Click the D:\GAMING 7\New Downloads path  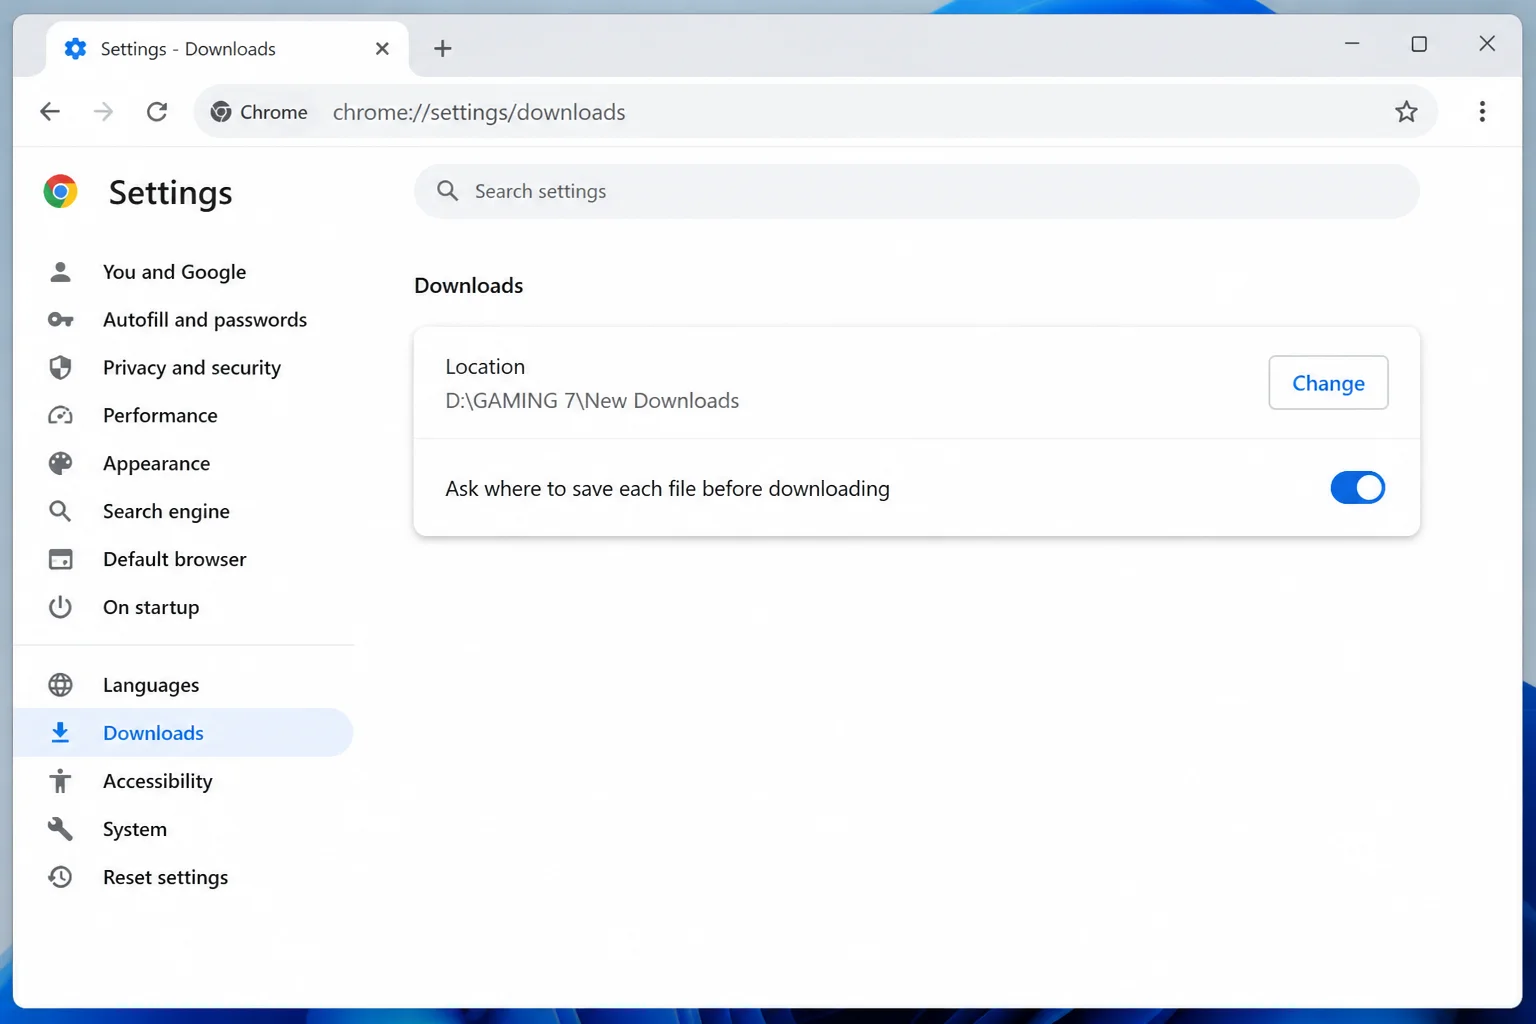(592, 400)
